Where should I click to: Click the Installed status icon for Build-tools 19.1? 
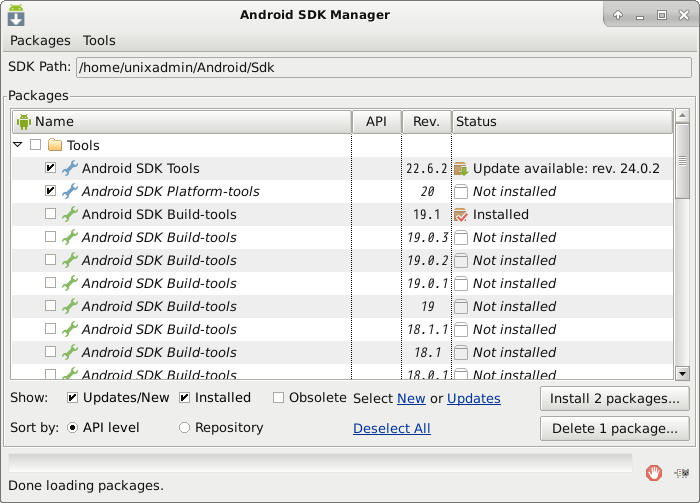pos(461,215)
